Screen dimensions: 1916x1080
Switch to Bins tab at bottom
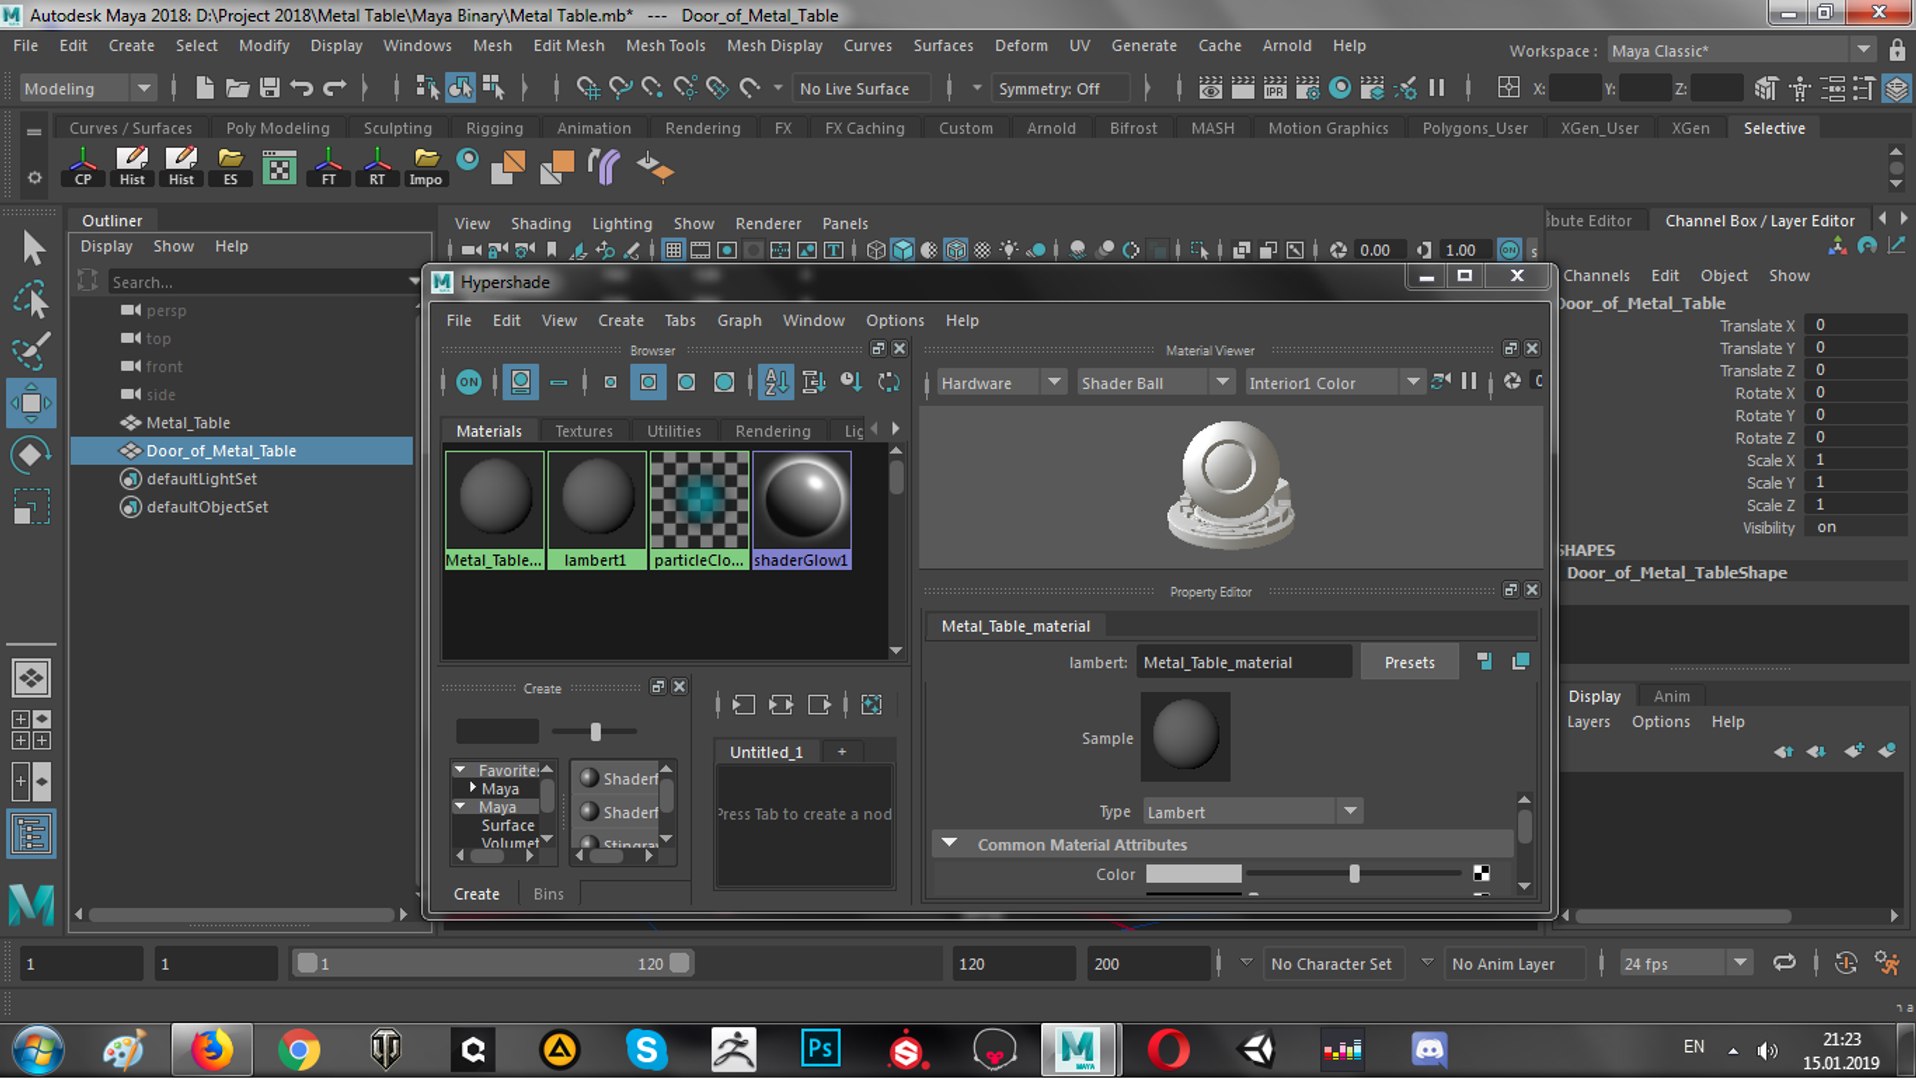[x=548, y=894]
